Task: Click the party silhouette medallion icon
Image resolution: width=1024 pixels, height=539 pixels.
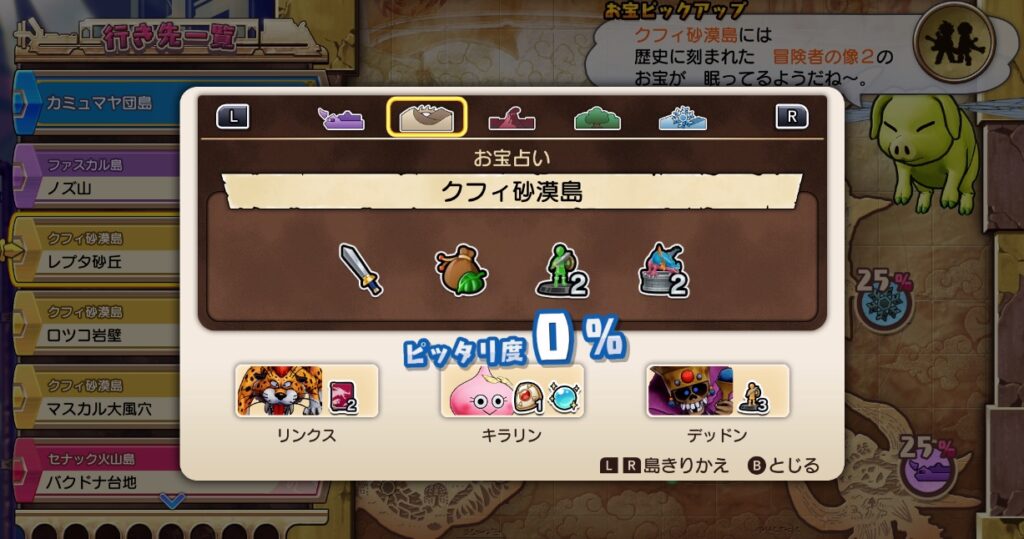Action: 954,42
